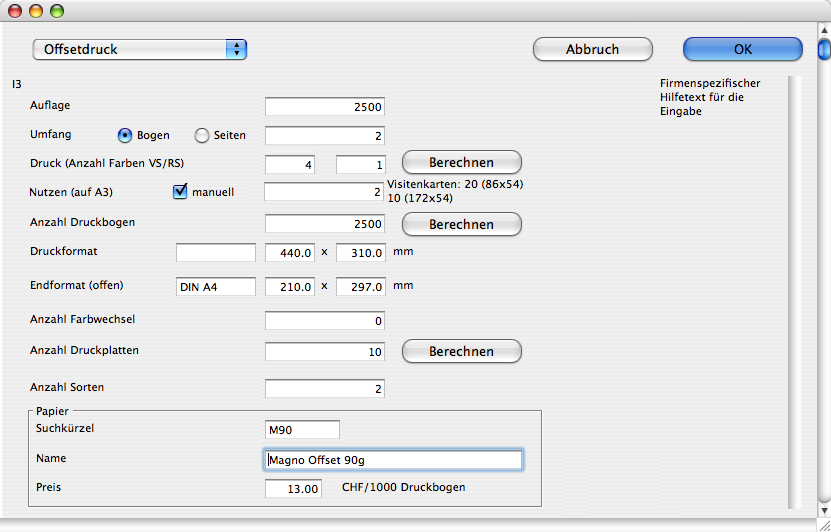Focus the Auflage input field

click(325, 106)
